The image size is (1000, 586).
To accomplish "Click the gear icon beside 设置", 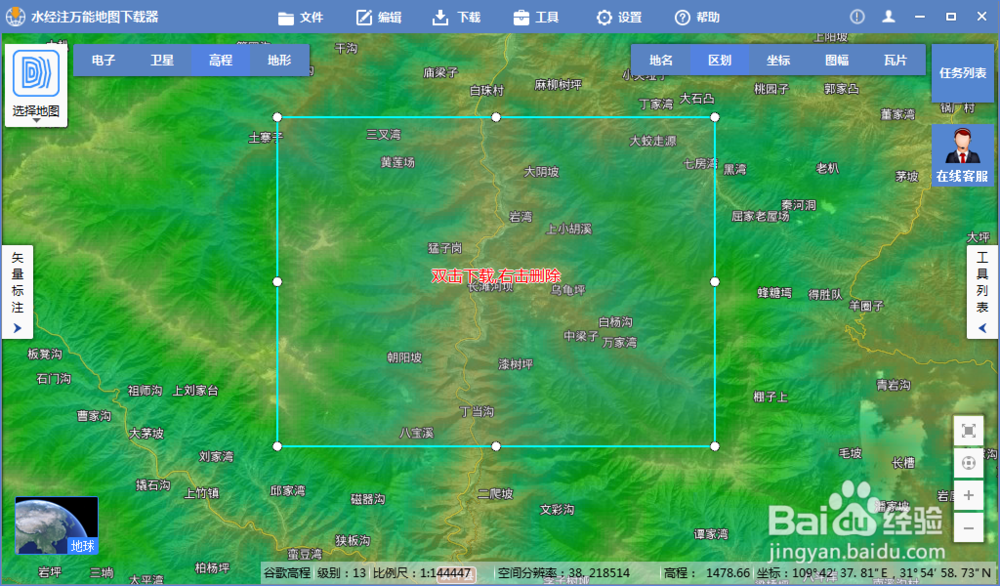I will (603, 17).
